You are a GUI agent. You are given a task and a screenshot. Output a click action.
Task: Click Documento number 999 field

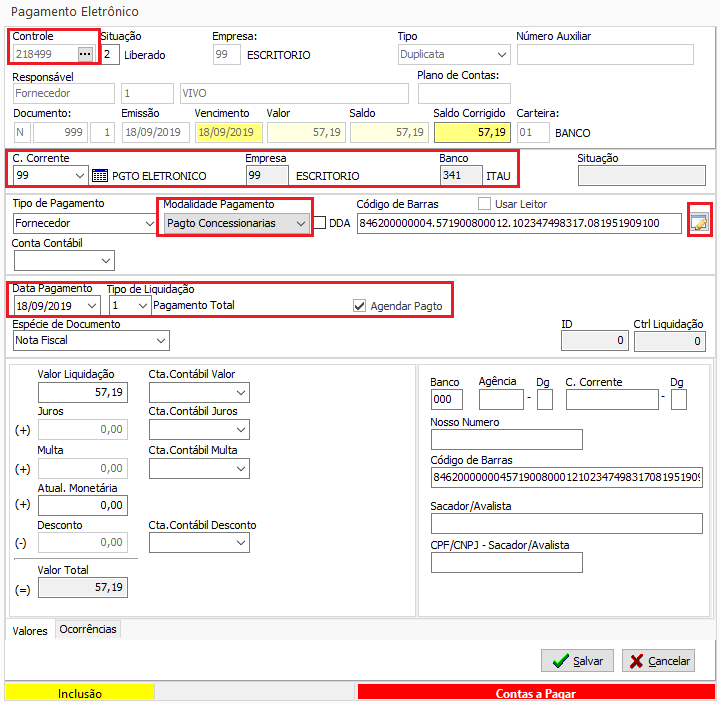[60, 132]
